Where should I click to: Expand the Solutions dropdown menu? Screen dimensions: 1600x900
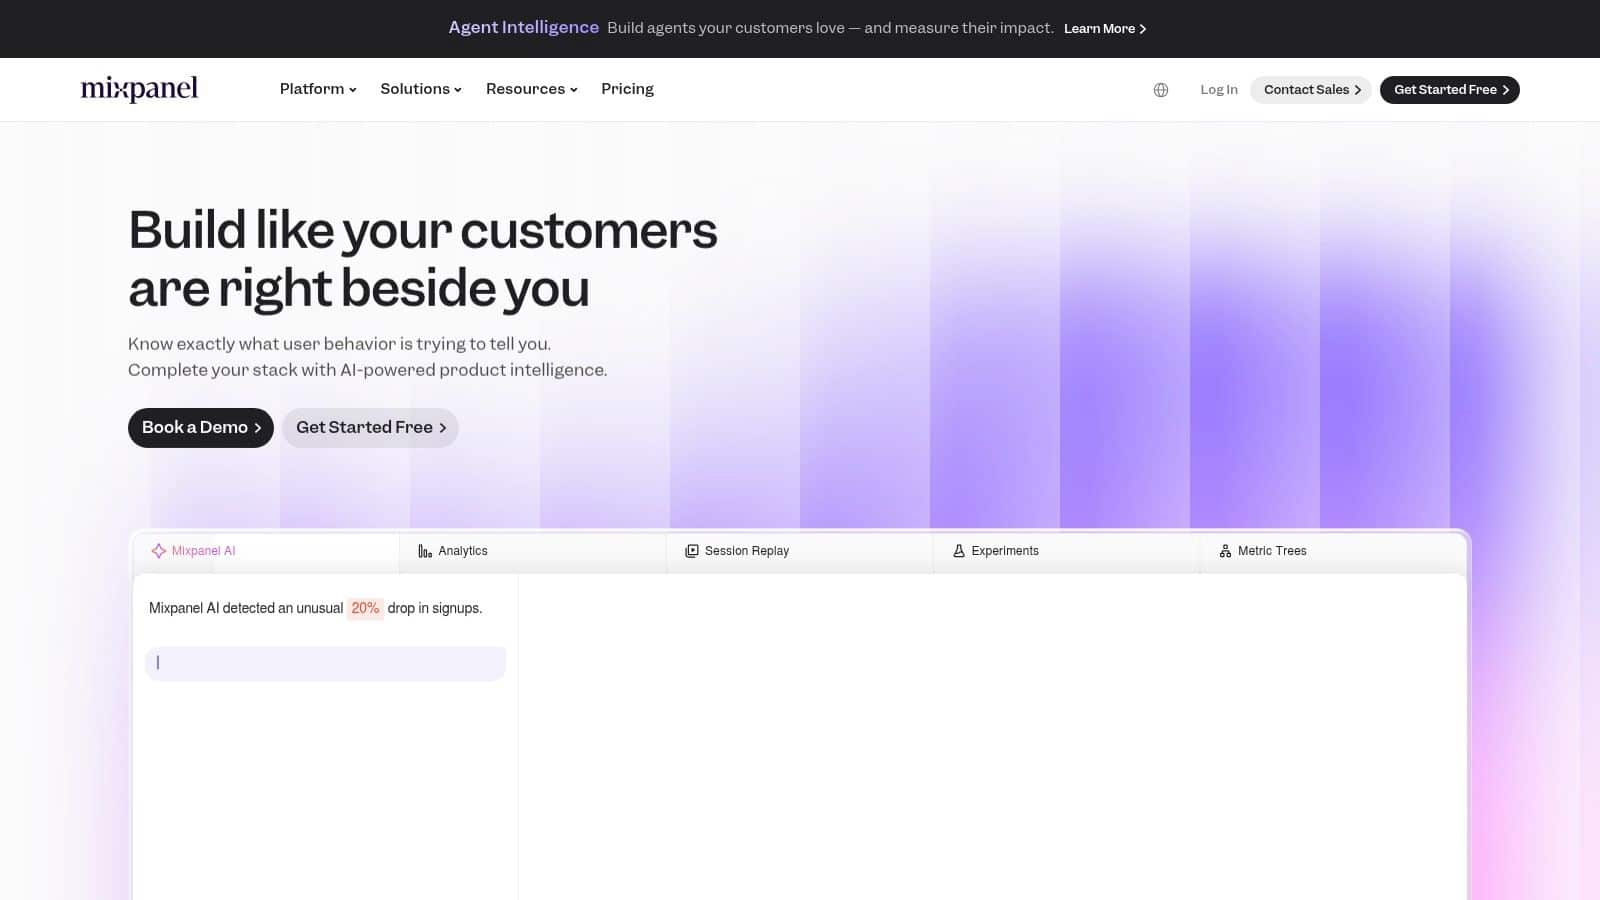pos(421,89)
